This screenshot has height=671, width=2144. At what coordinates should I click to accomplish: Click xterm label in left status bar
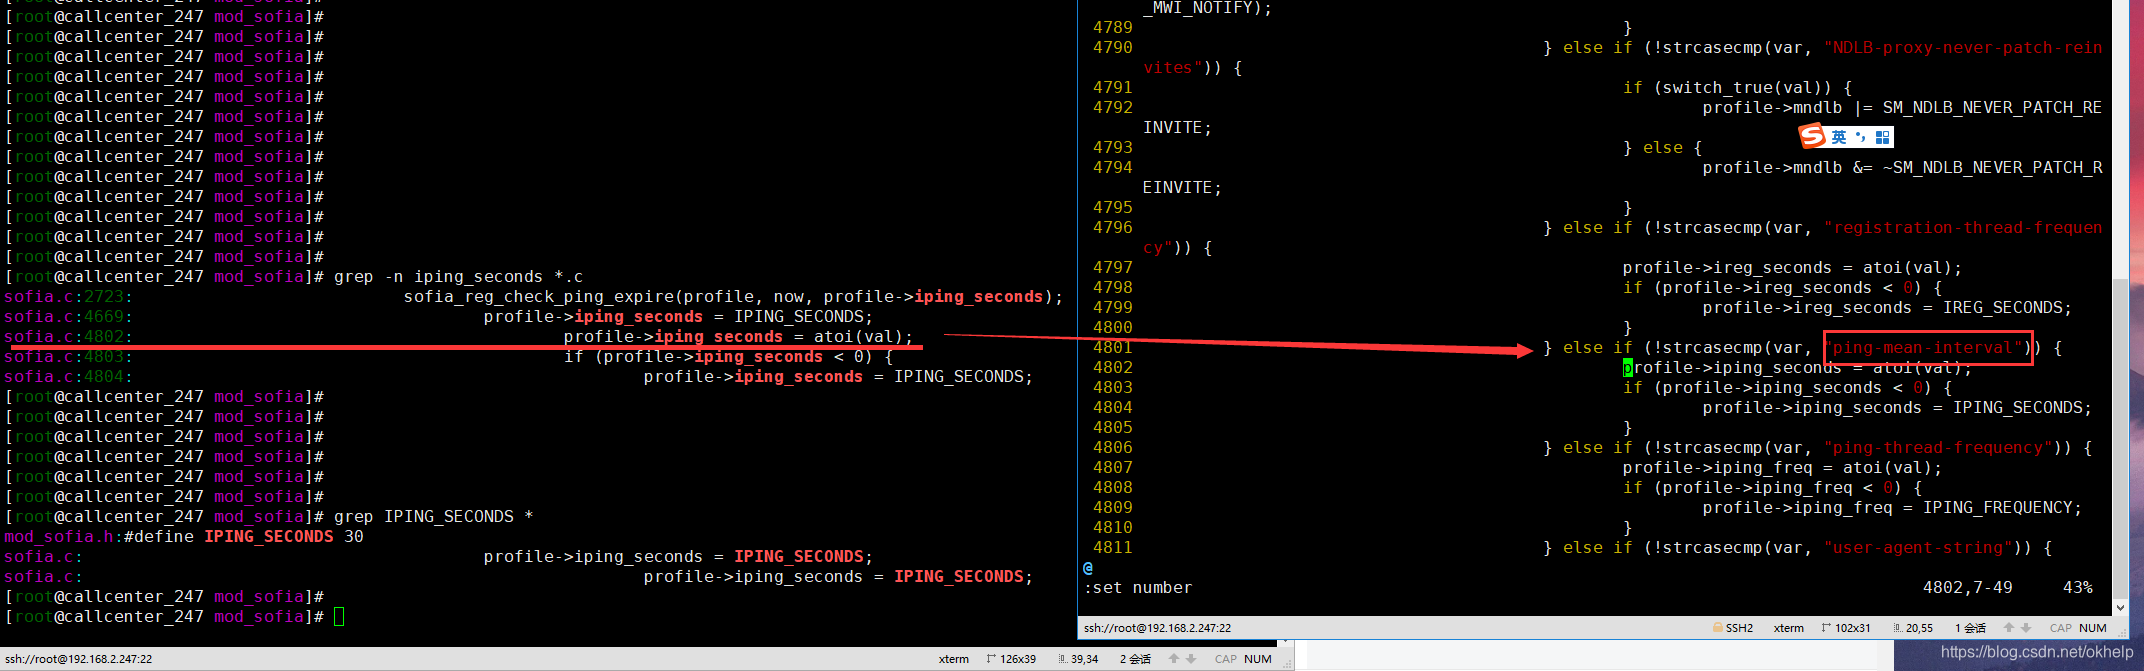coord(953,659)
